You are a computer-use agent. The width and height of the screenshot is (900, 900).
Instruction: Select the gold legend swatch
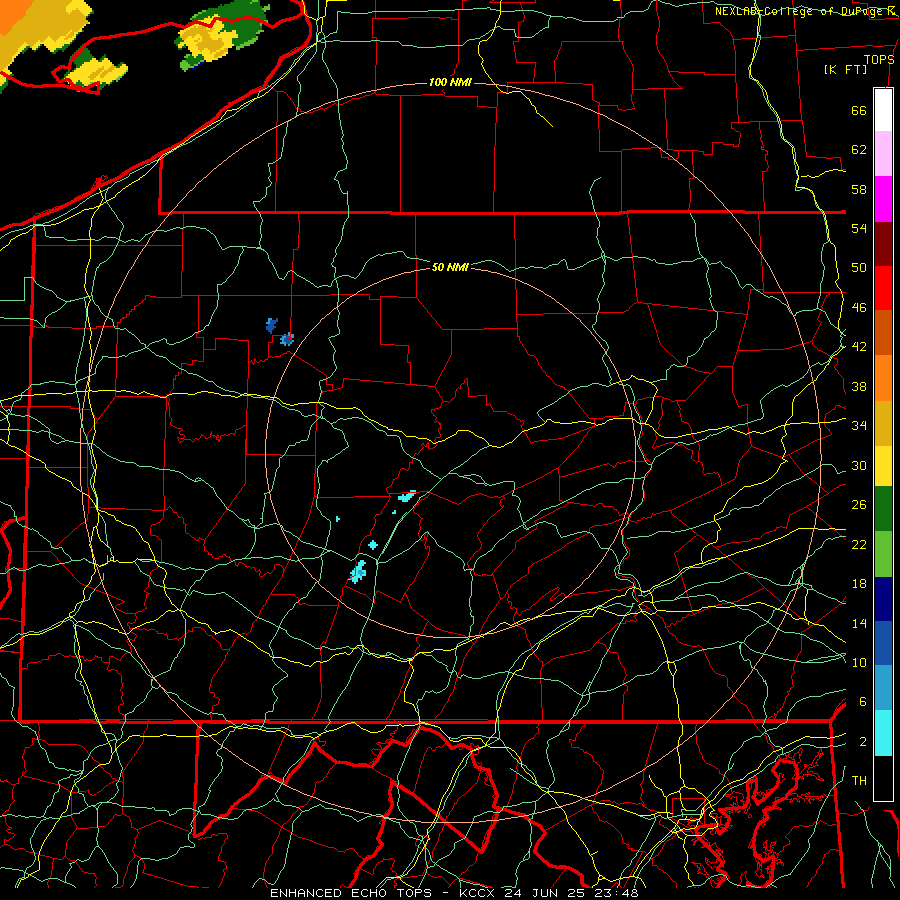pyautogui.click(x=883, y=423)
